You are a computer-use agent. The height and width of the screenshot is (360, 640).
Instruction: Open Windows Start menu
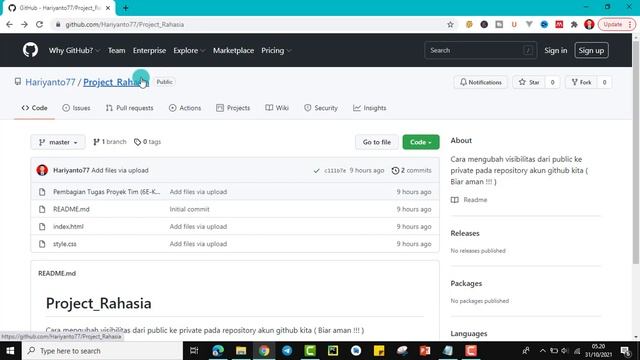[x=10, y=351]
